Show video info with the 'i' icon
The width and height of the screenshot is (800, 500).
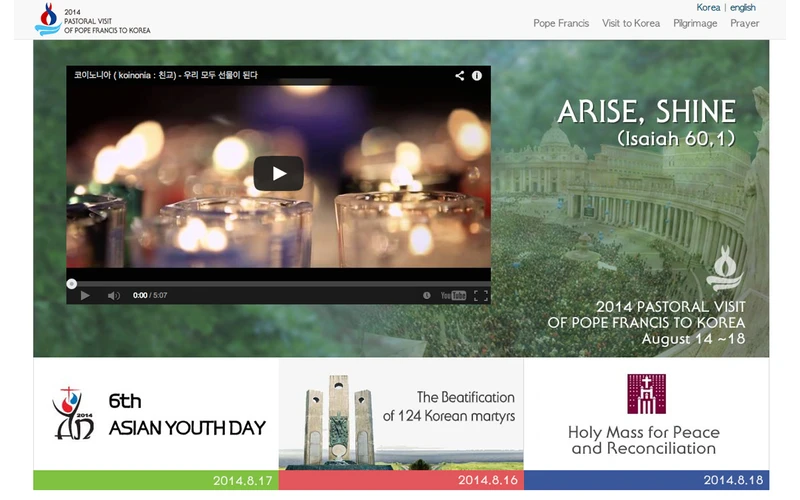pyautogui.click(x=477, y=76)
